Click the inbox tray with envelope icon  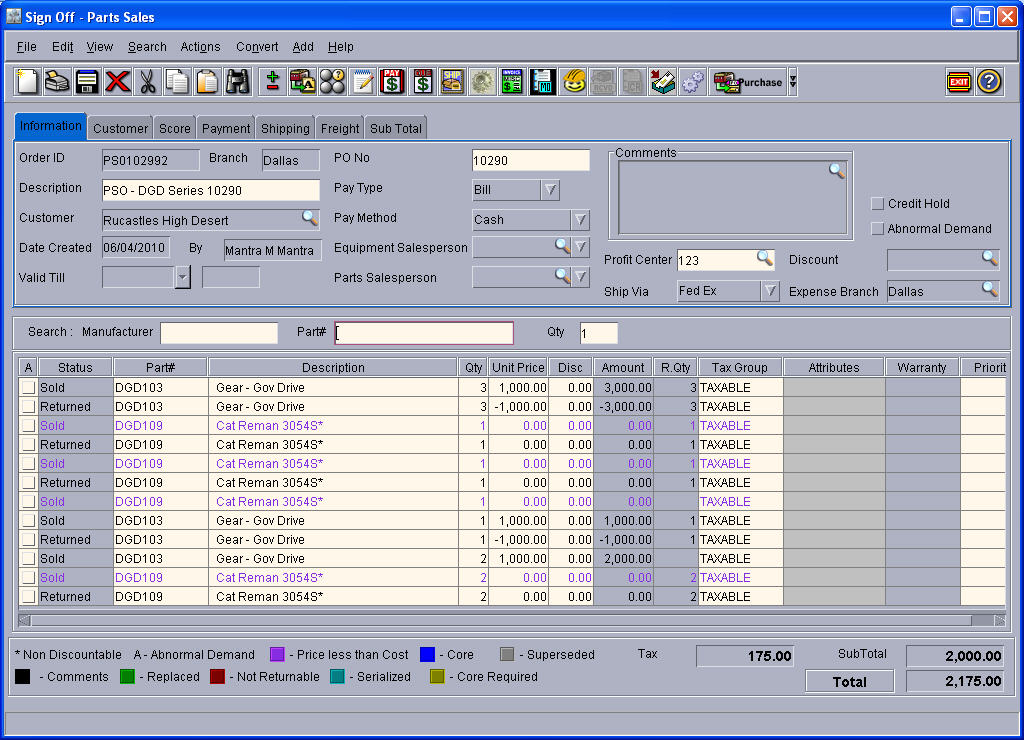pyautogui.click(x=663, y=82)
